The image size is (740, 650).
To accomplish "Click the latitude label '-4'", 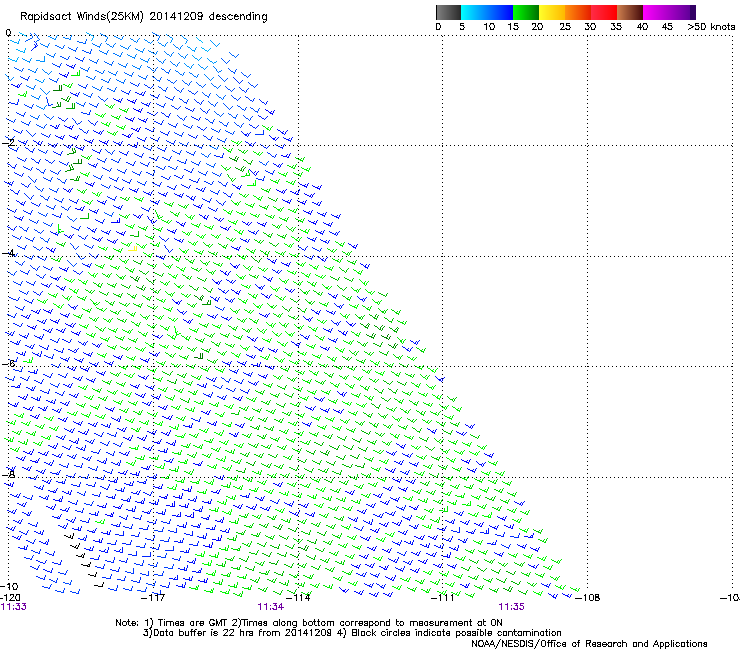I will pos(8,253).
